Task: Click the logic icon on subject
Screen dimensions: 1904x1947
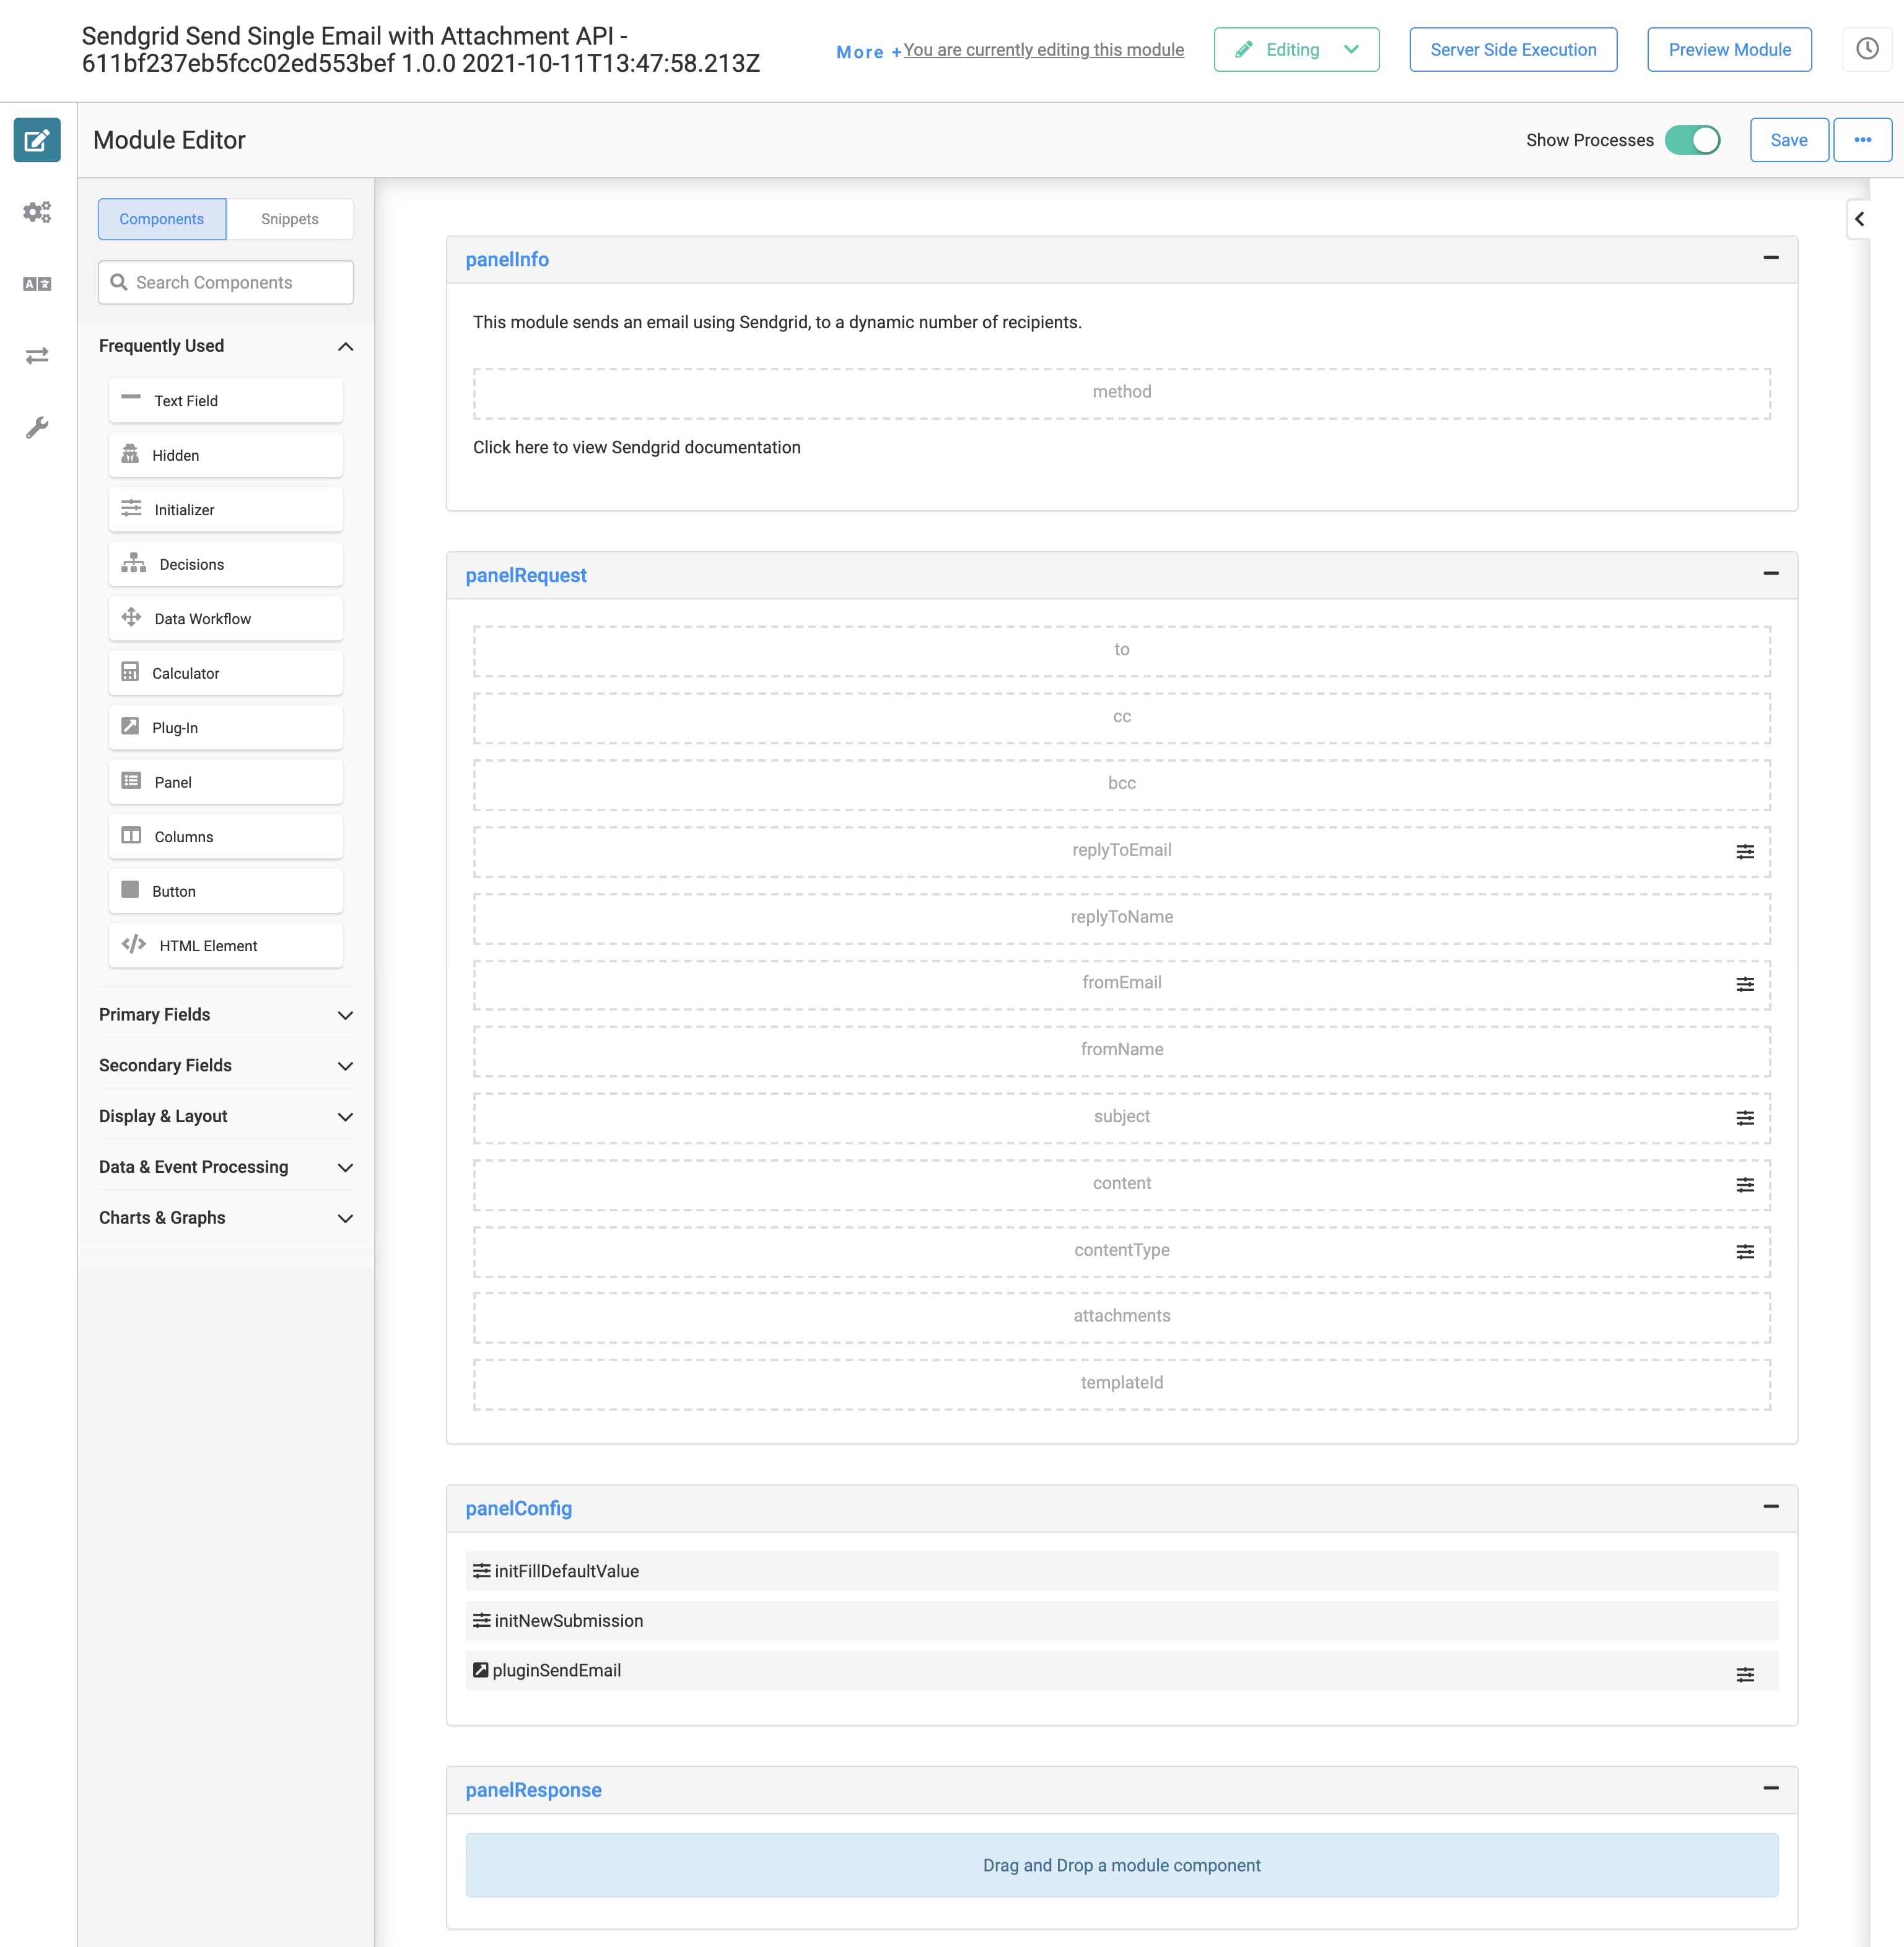Action: (1745, 1119)
